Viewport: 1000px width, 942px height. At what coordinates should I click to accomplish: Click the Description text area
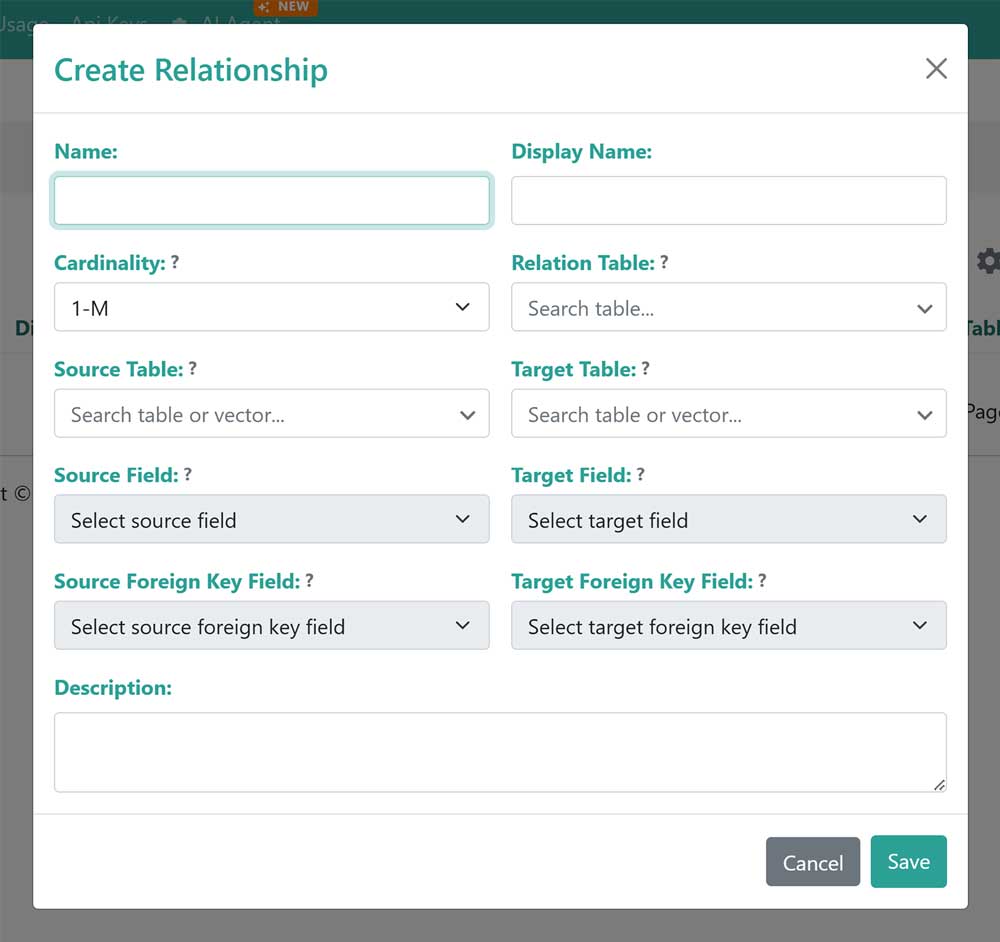[x=500, y=753]
